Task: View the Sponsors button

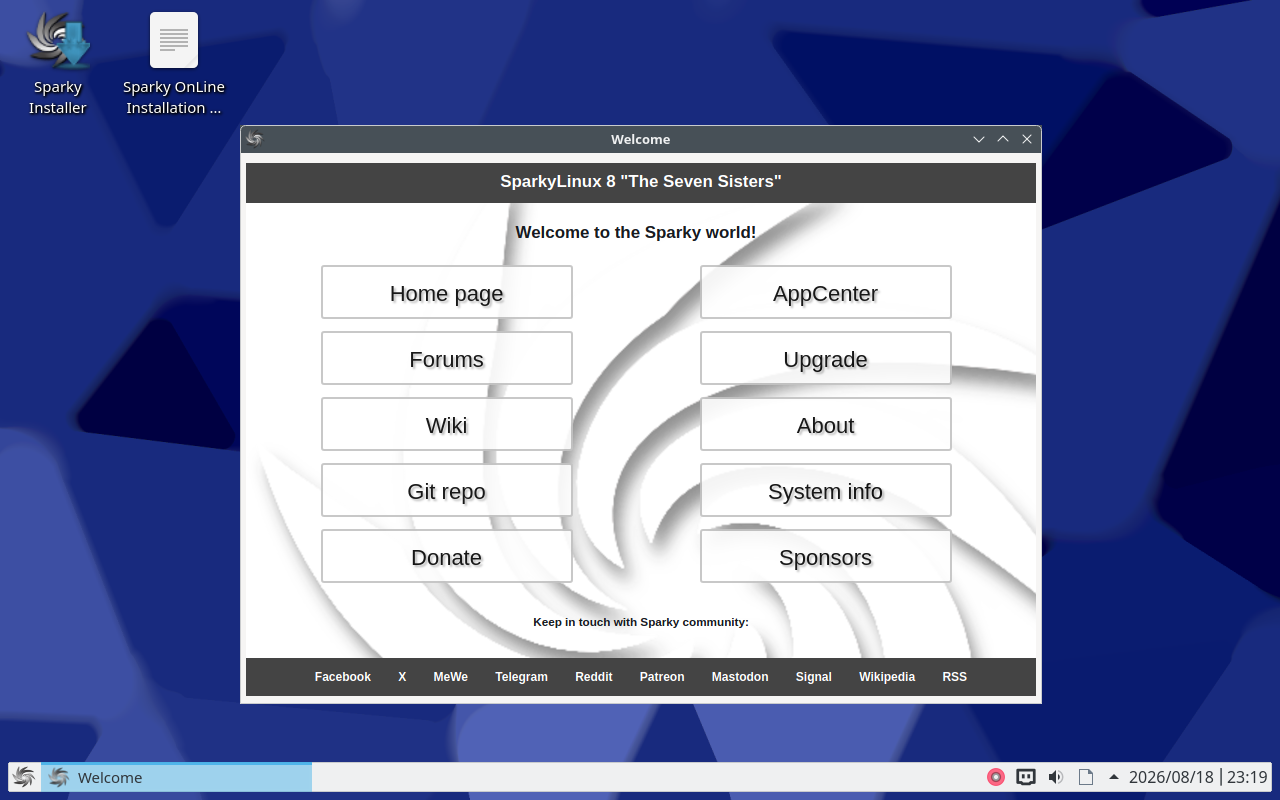Action: pyautogui.click(x=826, y=556)
